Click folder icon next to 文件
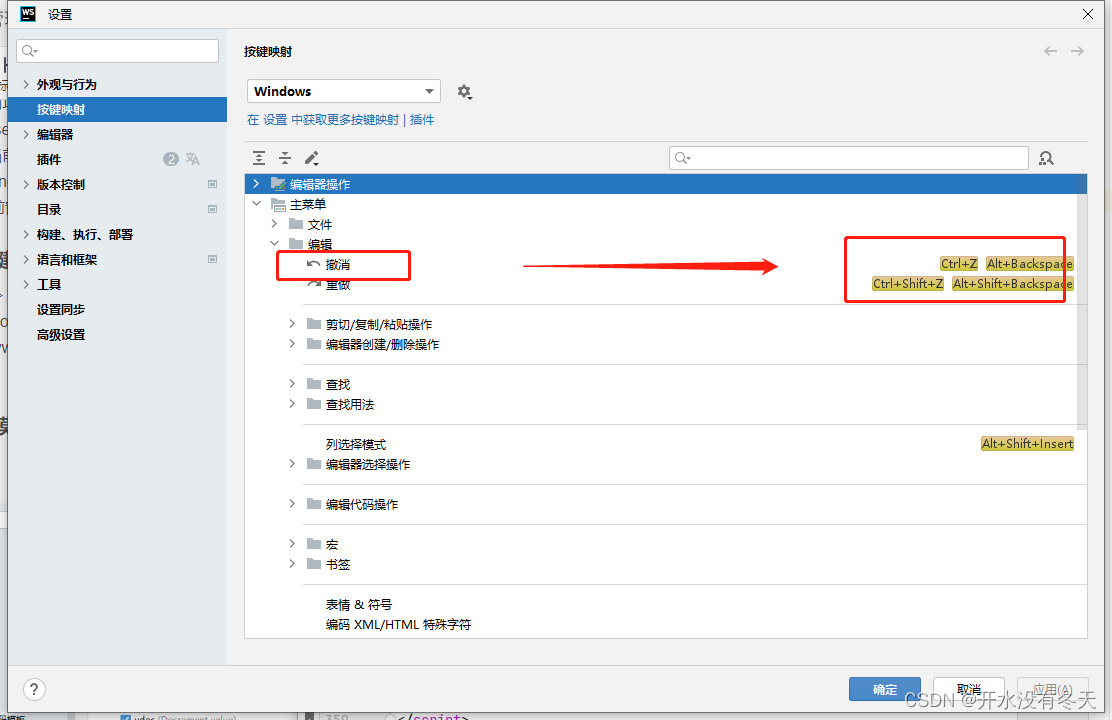Image resolution: width=1112 pixels, height=720 pixels. (296, 224)
